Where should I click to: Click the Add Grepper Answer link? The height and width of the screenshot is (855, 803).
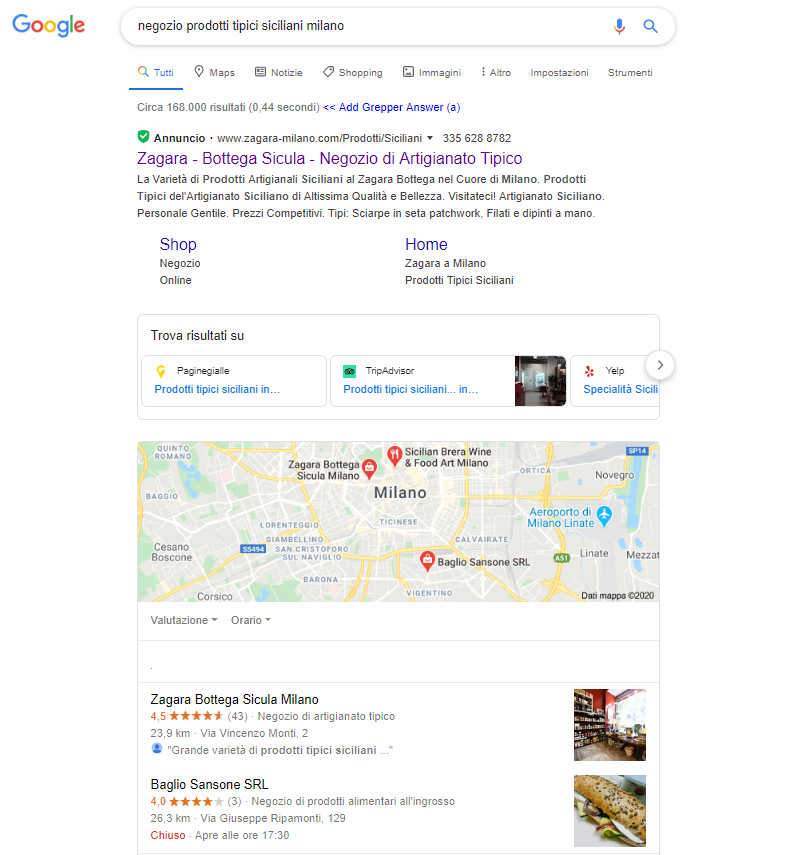pyautogui.click(x=392, y=107)
